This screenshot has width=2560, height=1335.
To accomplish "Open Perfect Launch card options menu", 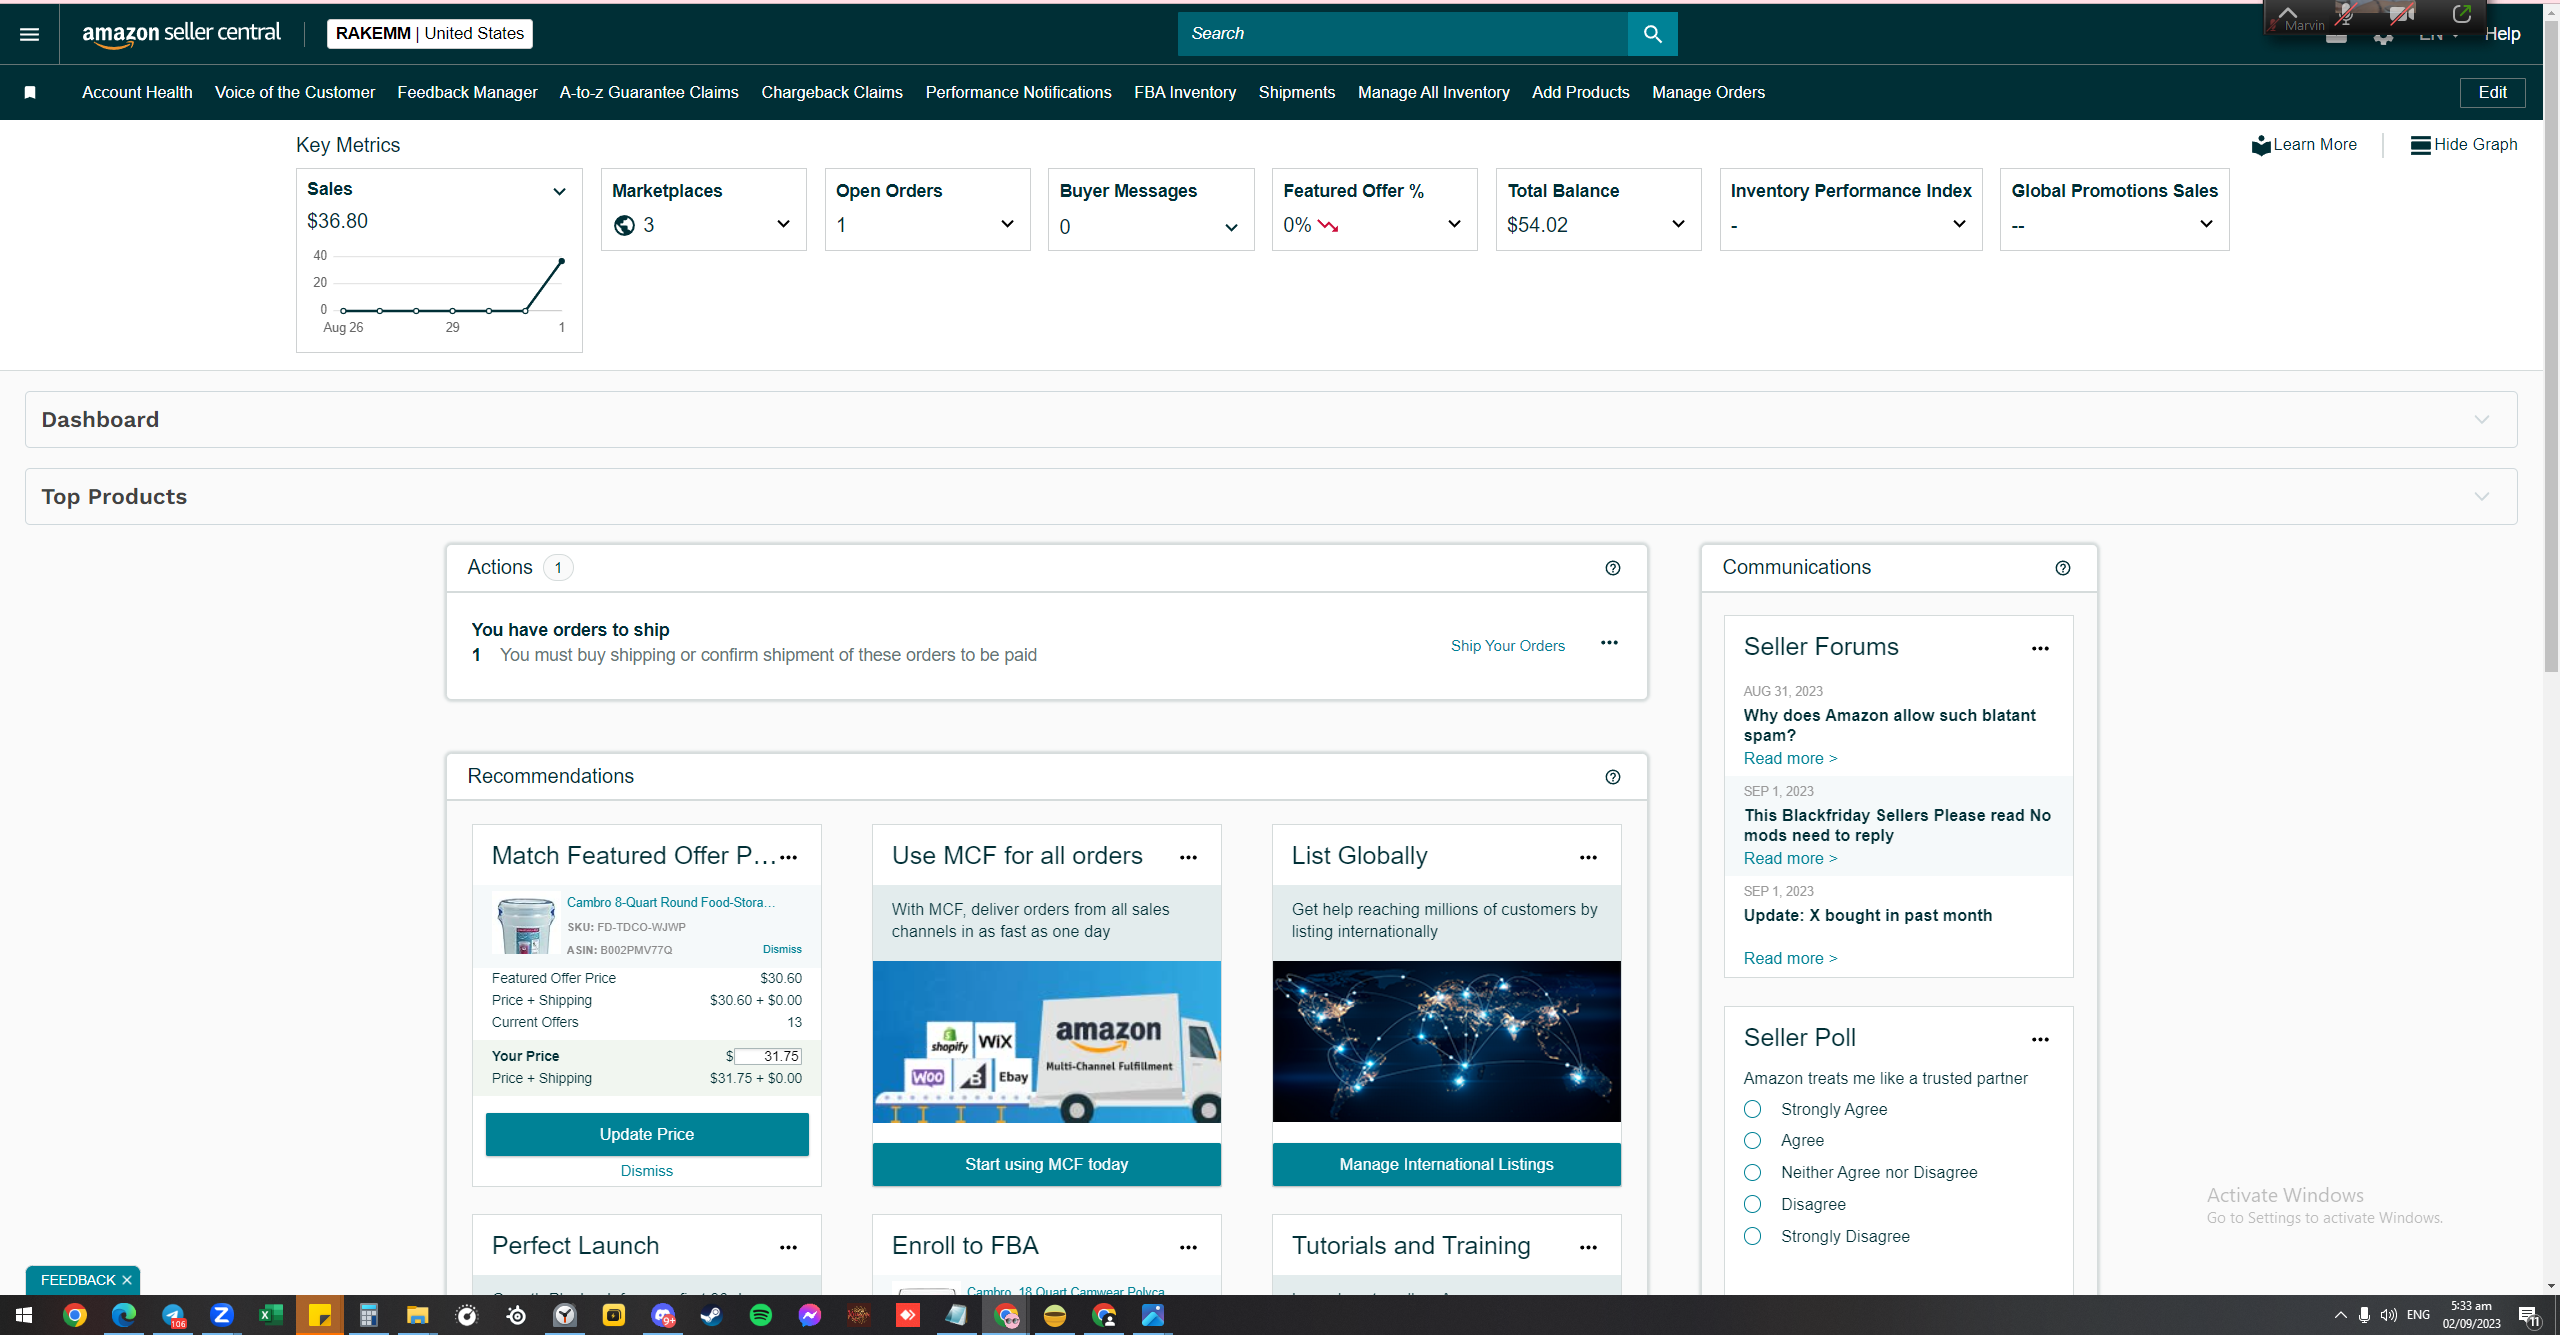I will [788, 1247].
